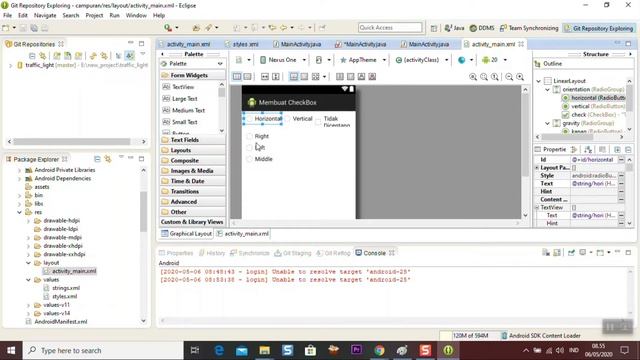Image resolution: width=640 pixels, height=360 pixels.
Task: Click the Android SDK Content Loader status icon
Action: 504,336
